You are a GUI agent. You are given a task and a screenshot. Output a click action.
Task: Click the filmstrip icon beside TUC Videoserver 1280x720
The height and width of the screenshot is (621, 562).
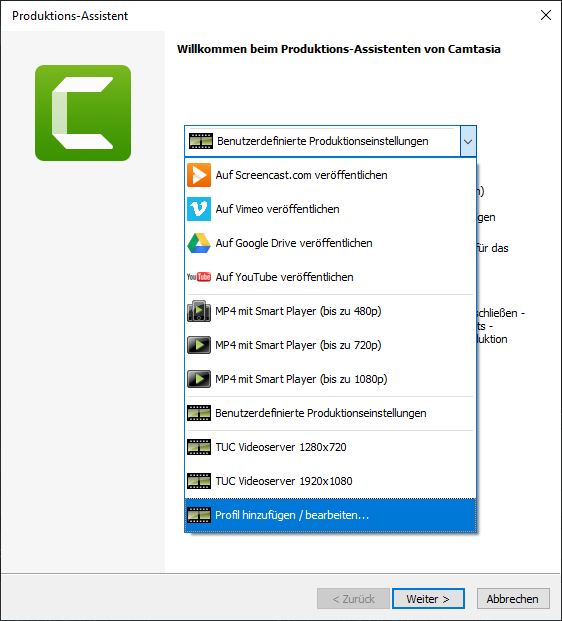[199, 447]
